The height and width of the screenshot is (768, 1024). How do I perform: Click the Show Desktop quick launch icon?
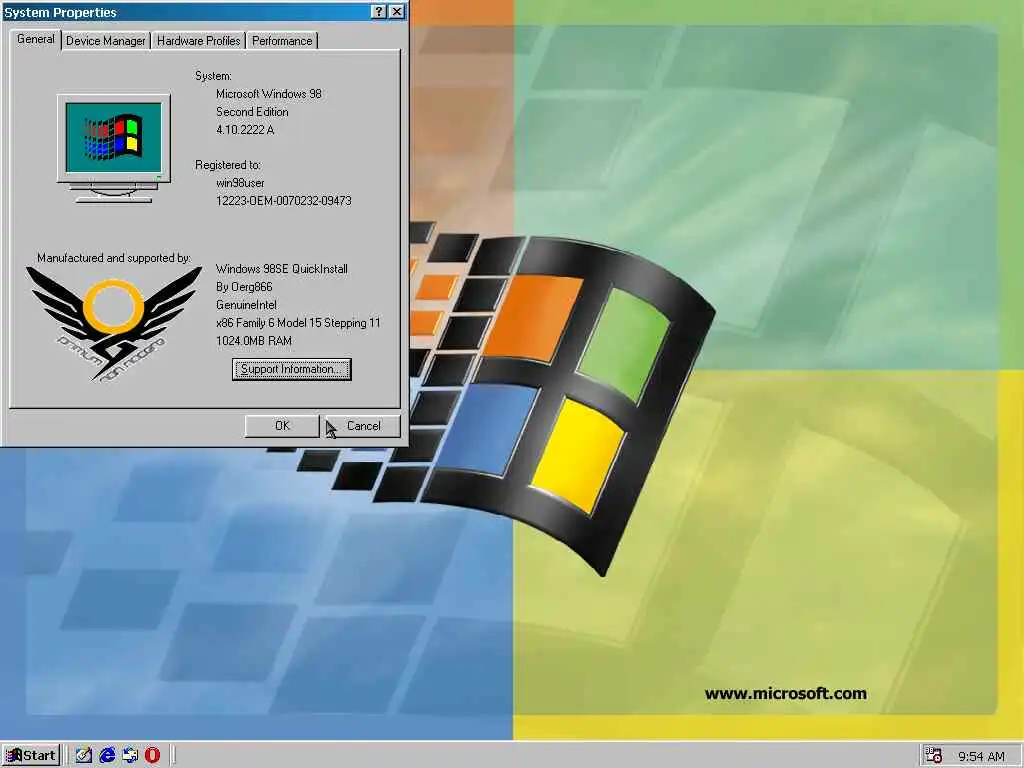[x=84, y=755]
